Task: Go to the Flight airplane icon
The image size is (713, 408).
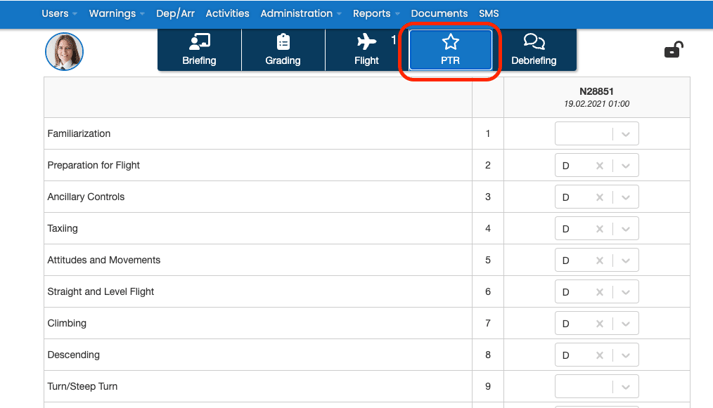Action: point(367,42)
